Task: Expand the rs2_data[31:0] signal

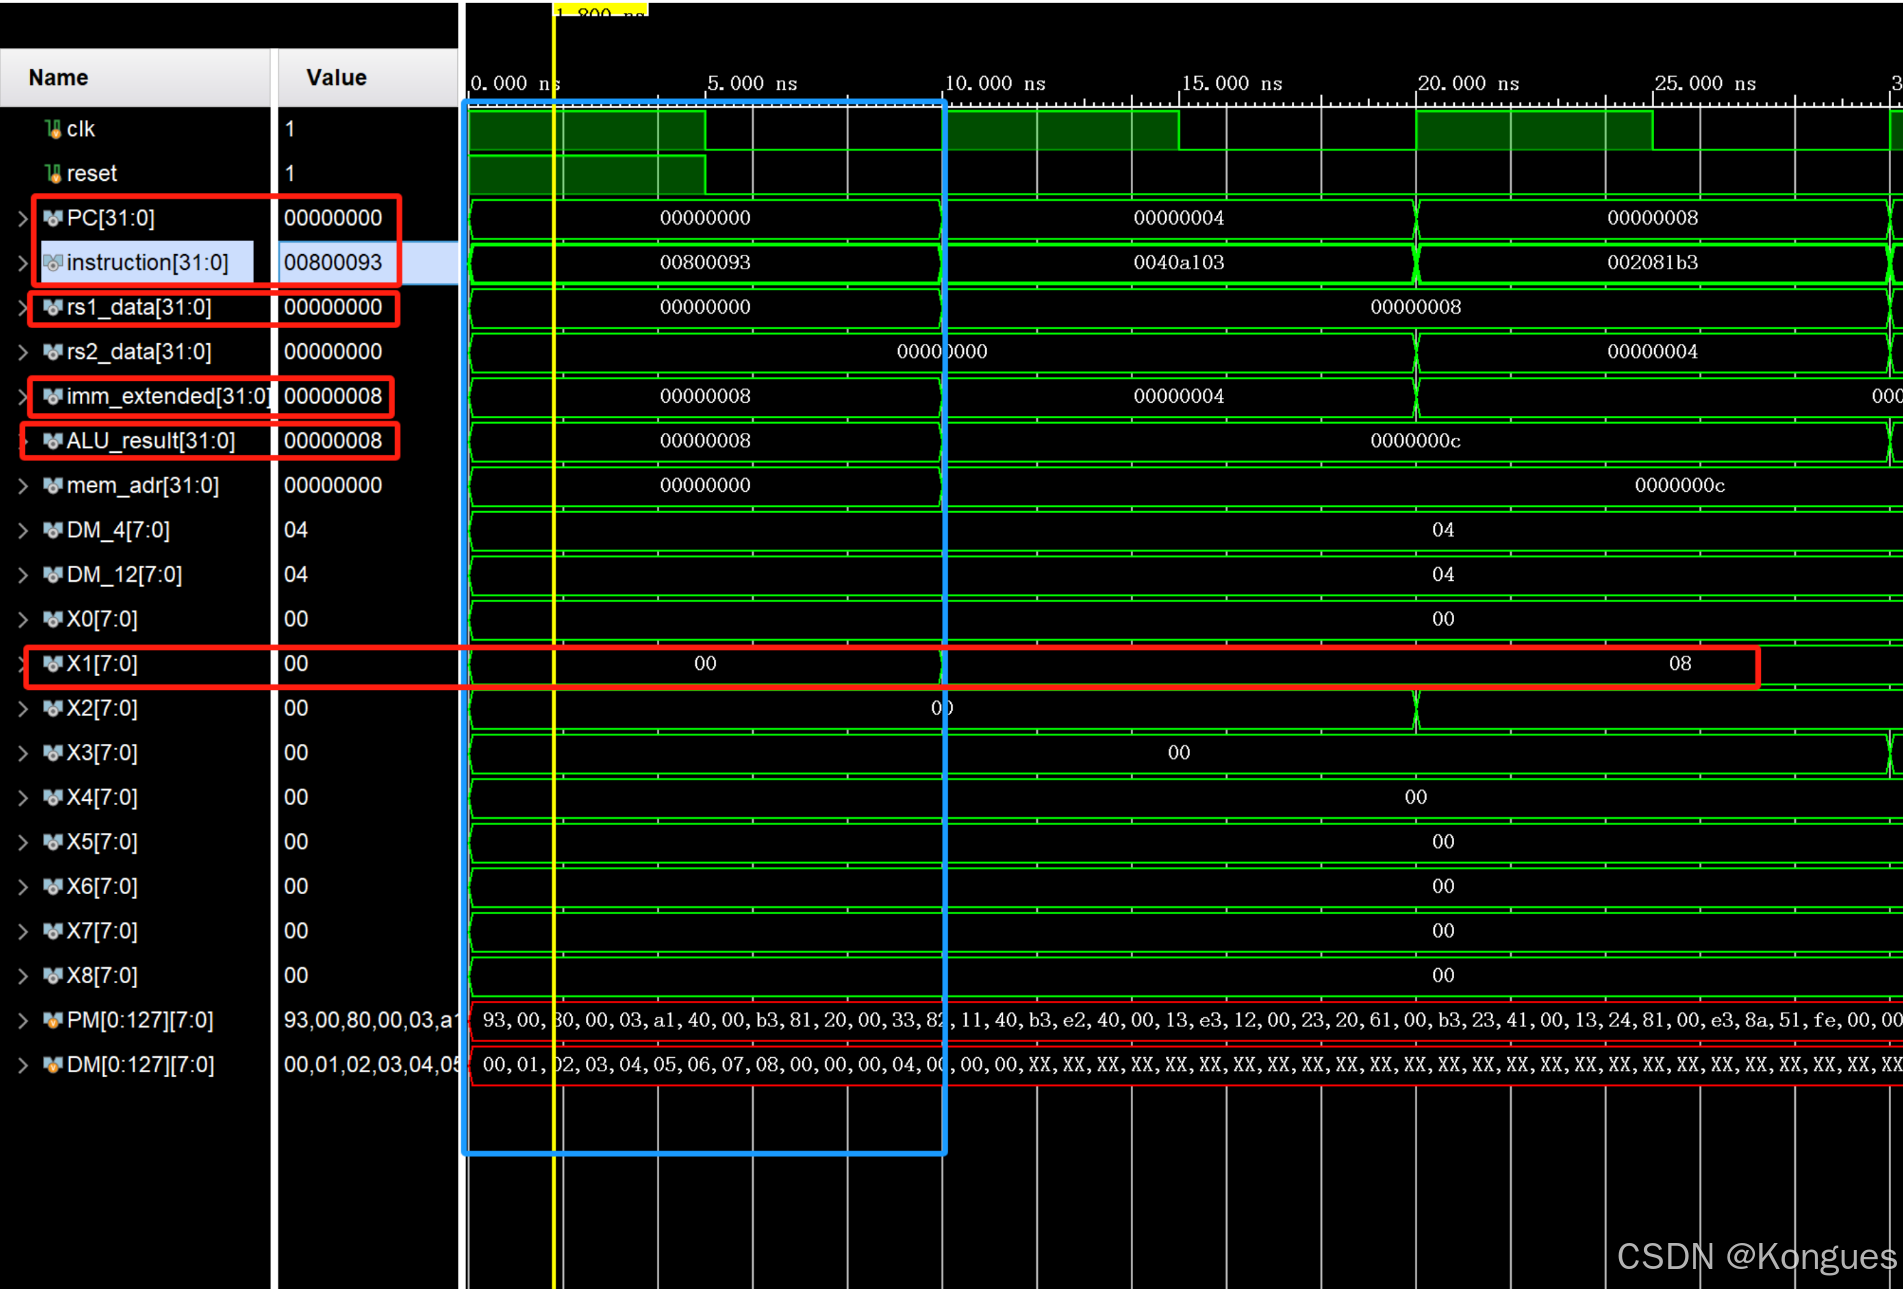Action: tap(22, 352)
